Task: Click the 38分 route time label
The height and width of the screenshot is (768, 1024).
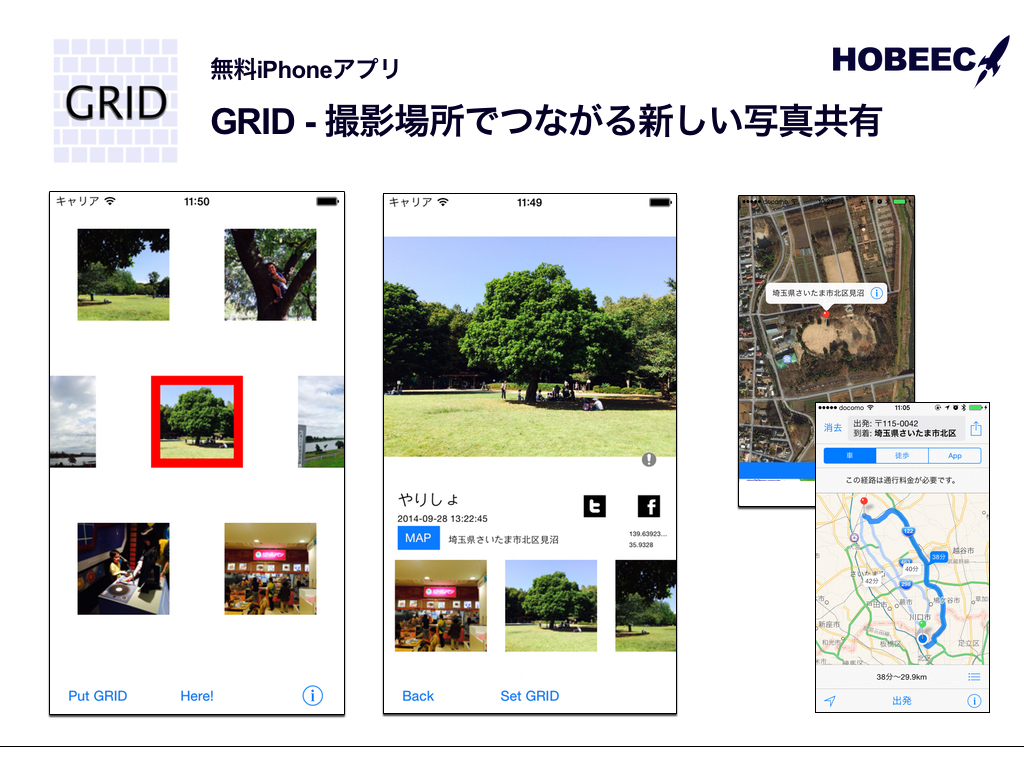Action: point(938,557)
